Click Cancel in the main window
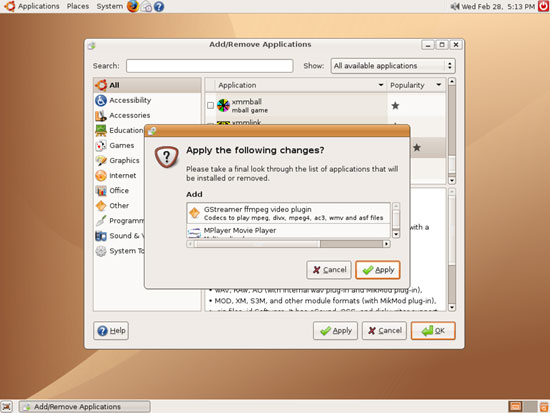550x413 pixels. coord(384,331)
